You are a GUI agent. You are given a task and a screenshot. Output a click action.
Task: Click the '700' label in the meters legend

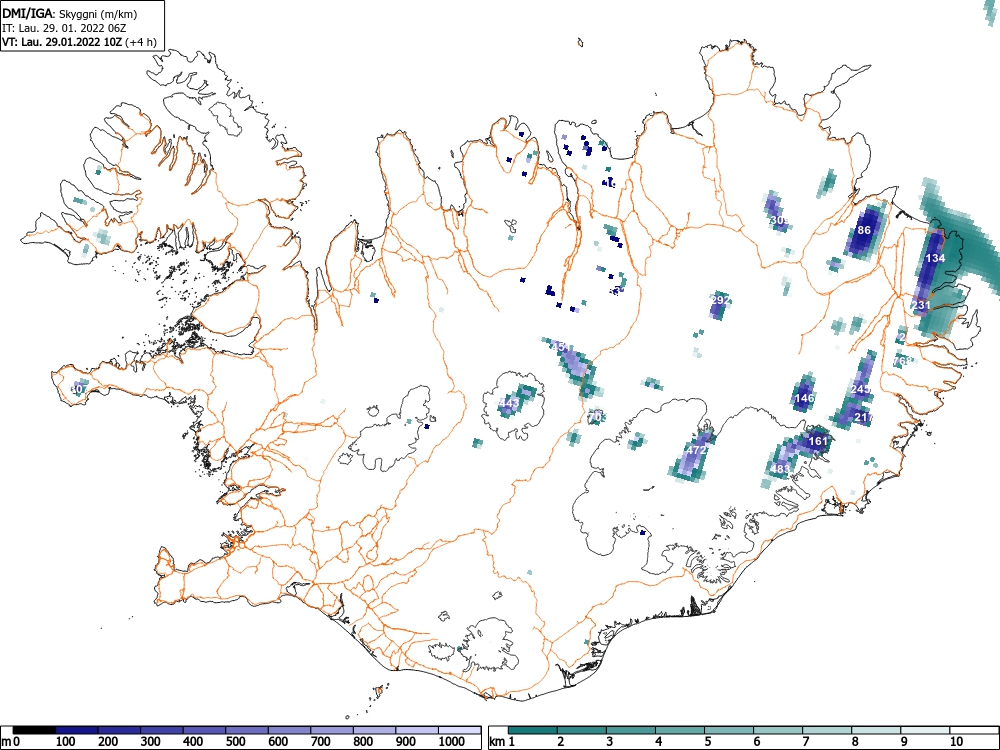pos(321,742)
